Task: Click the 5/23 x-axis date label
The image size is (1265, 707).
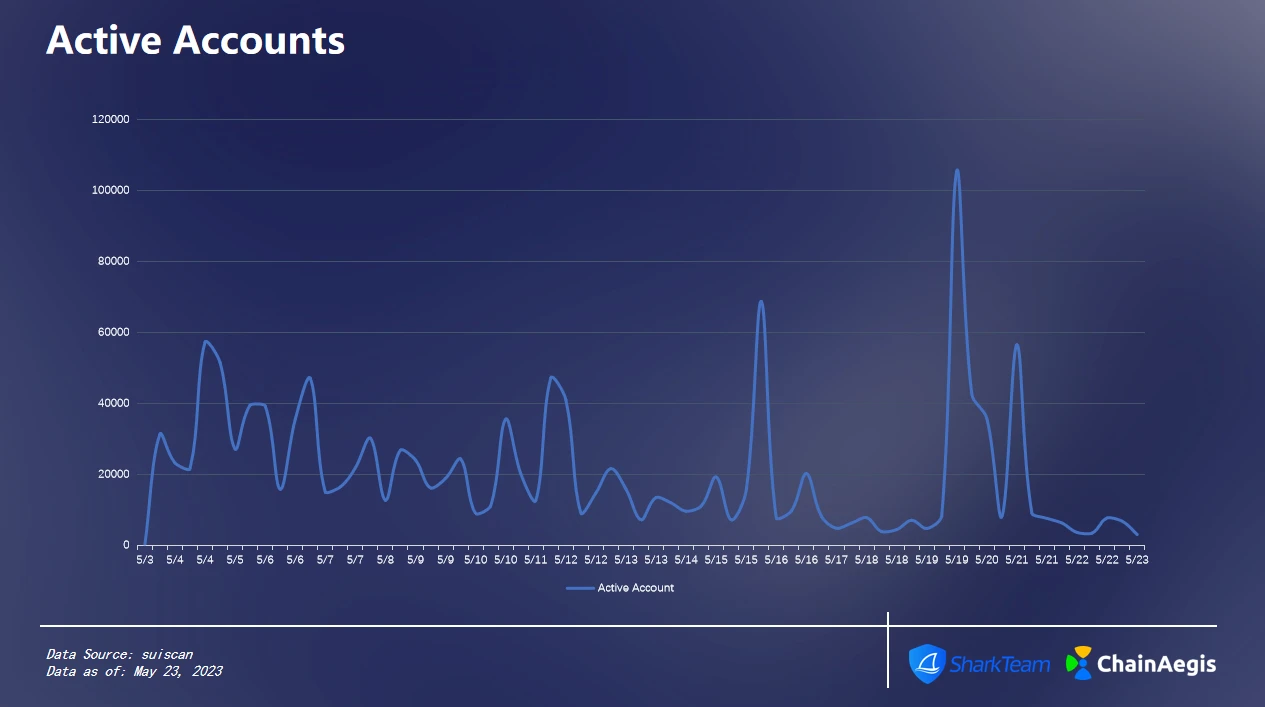Action: 1136,560
